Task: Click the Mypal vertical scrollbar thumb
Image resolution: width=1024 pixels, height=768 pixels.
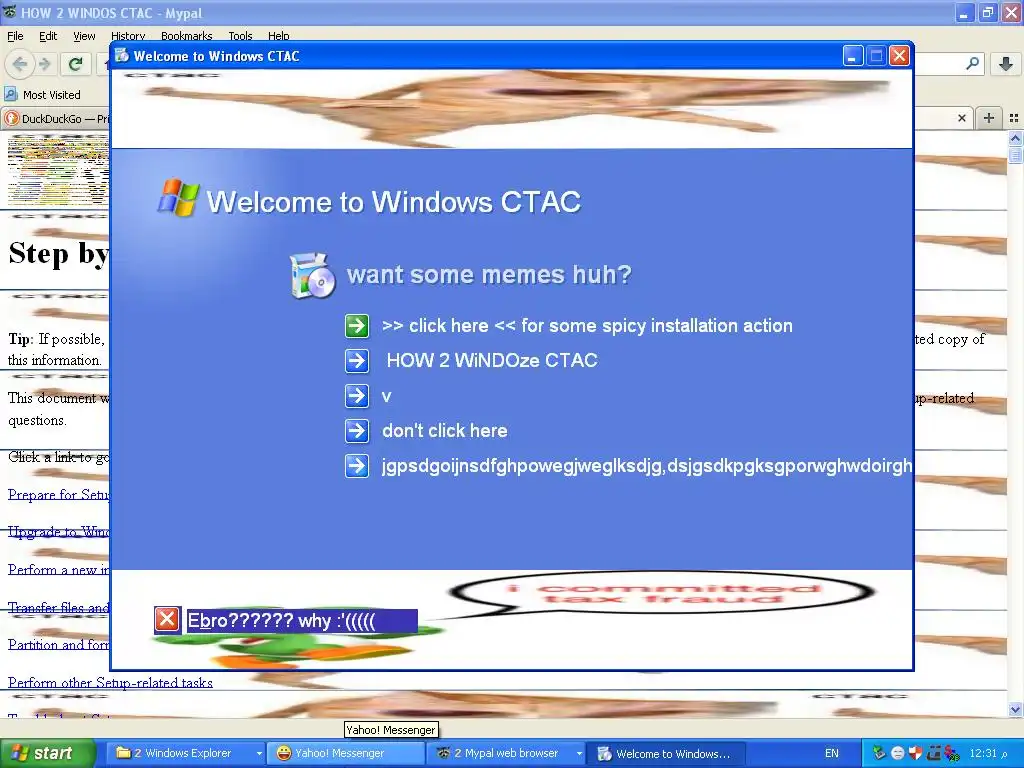Action: 1015,154
